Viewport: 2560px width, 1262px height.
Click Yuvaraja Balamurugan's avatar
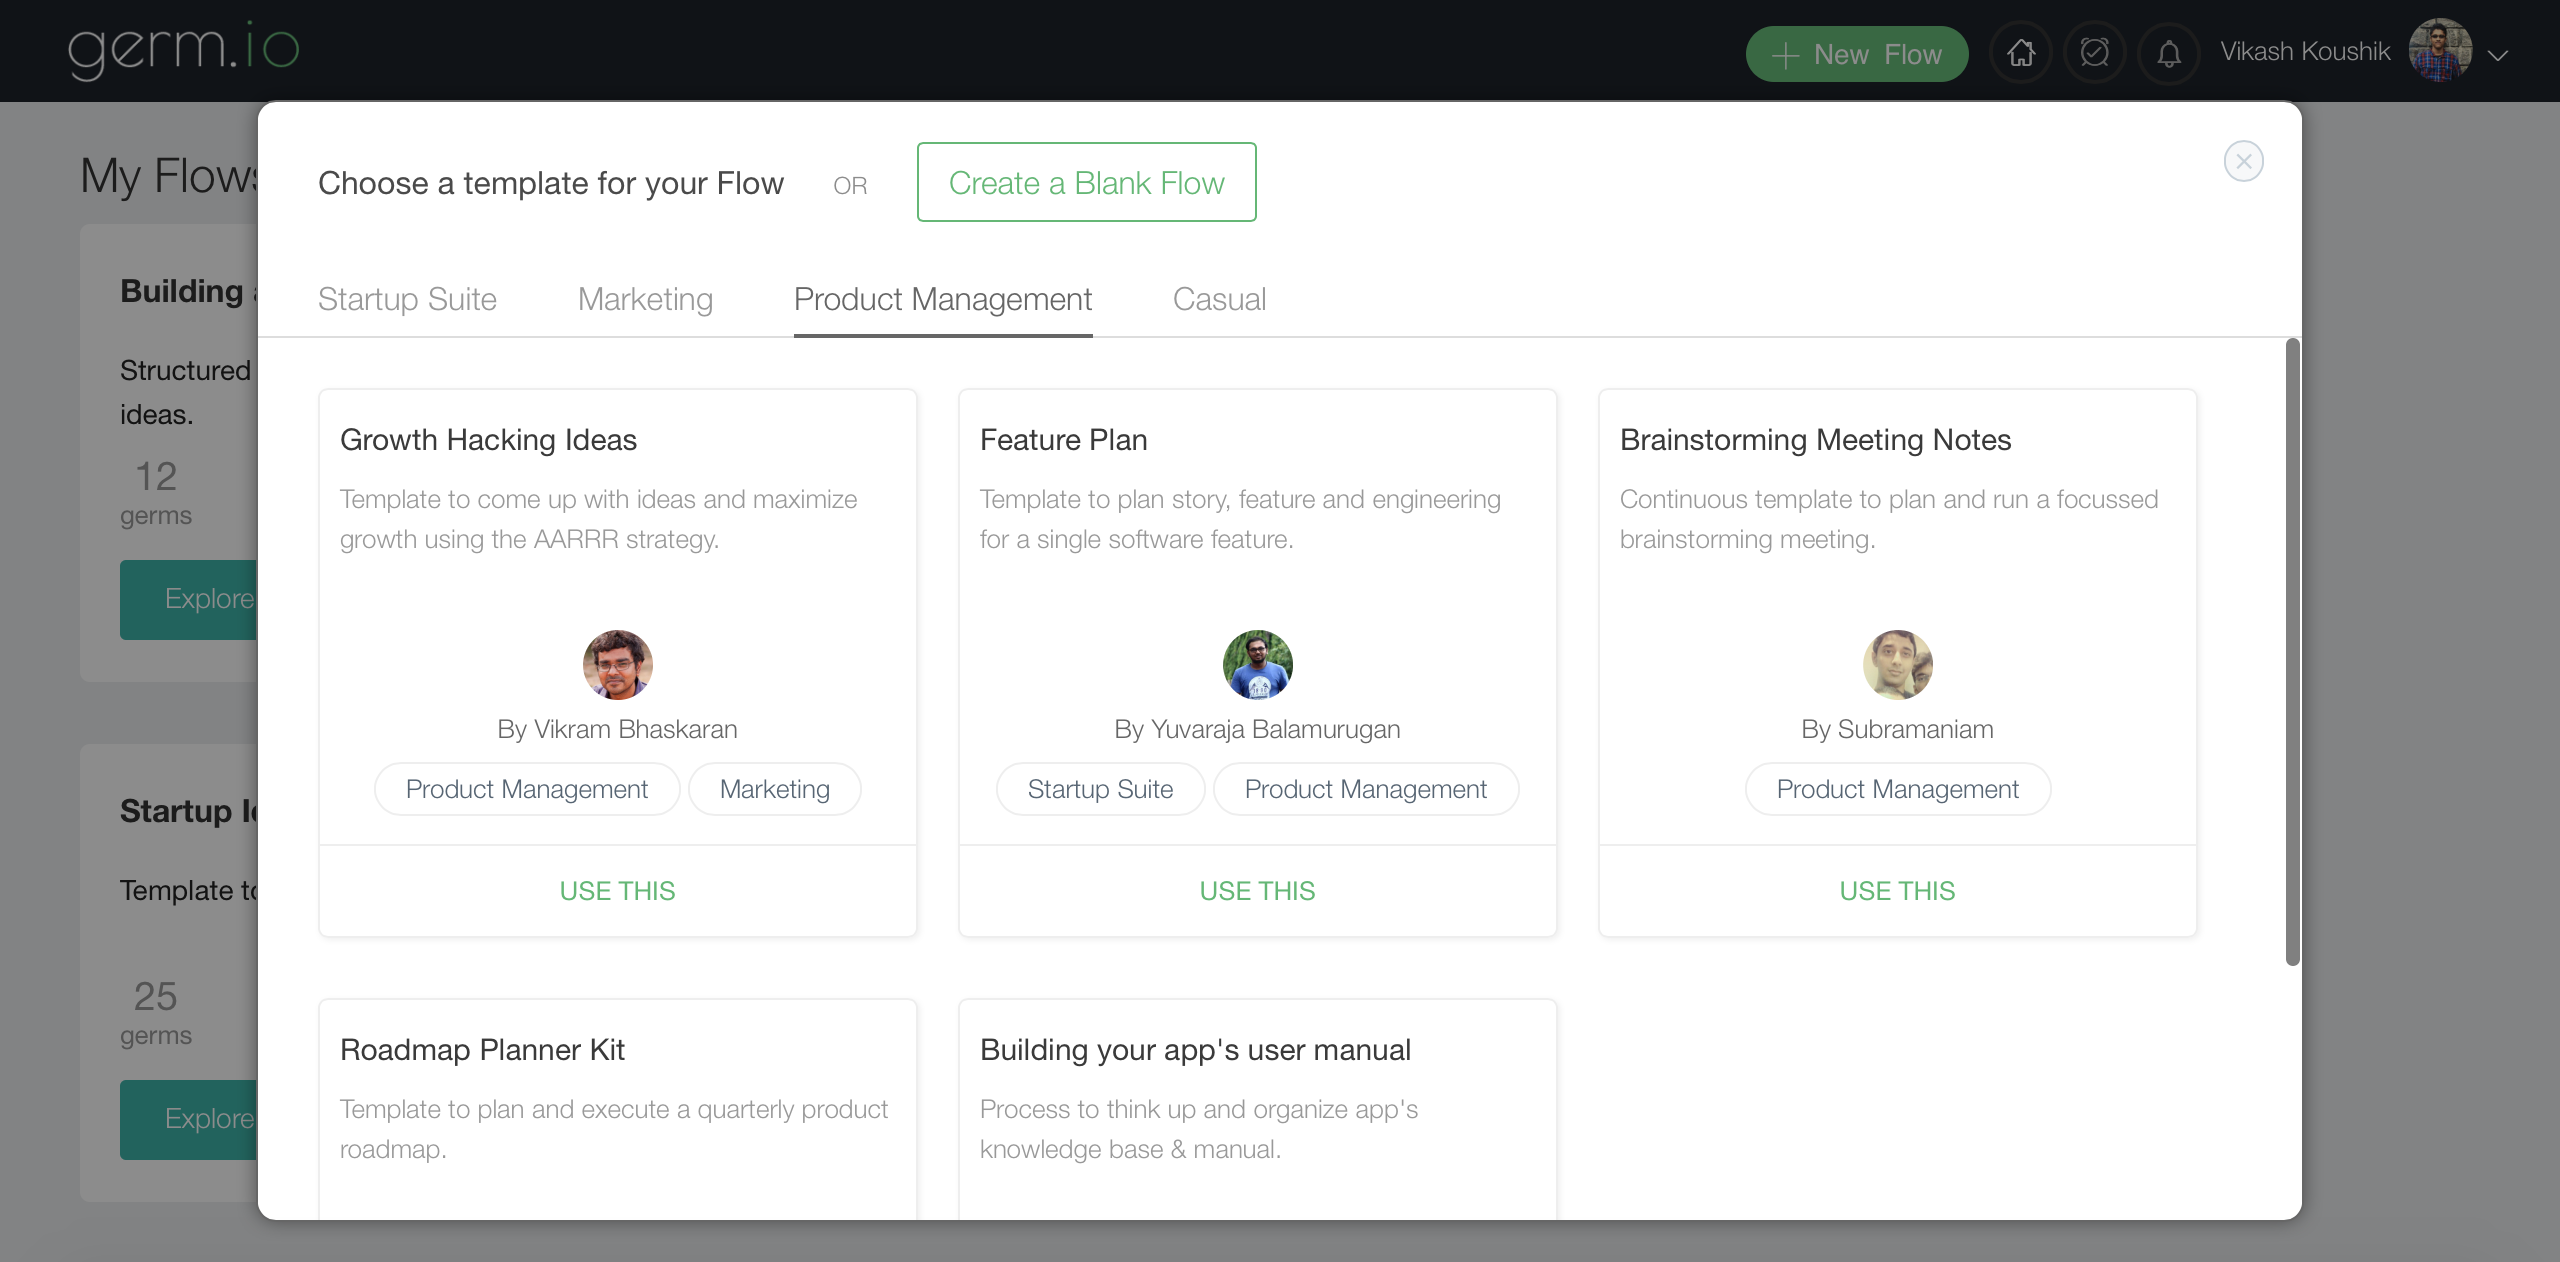(x=1257, y=664)
